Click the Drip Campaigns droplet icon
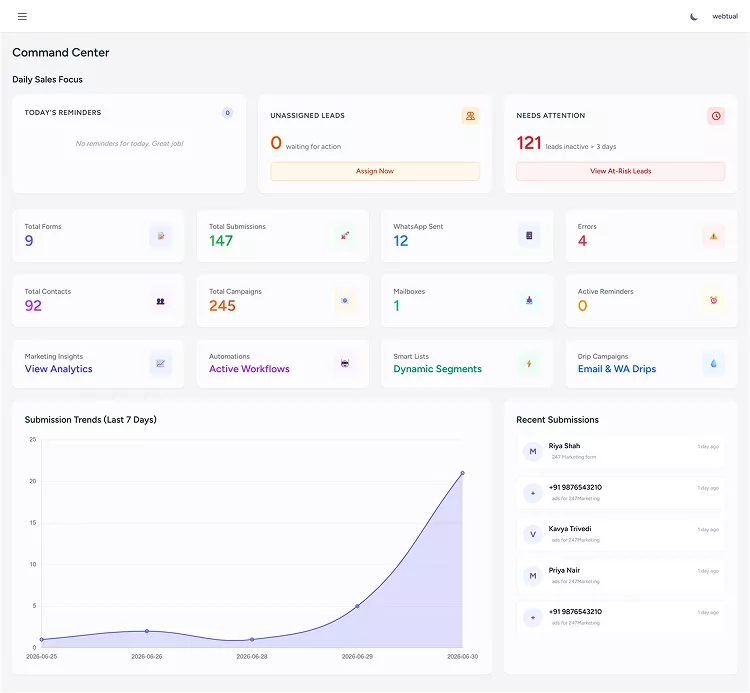The width and height of the screenshot is (750, 693). coord(713,364)
